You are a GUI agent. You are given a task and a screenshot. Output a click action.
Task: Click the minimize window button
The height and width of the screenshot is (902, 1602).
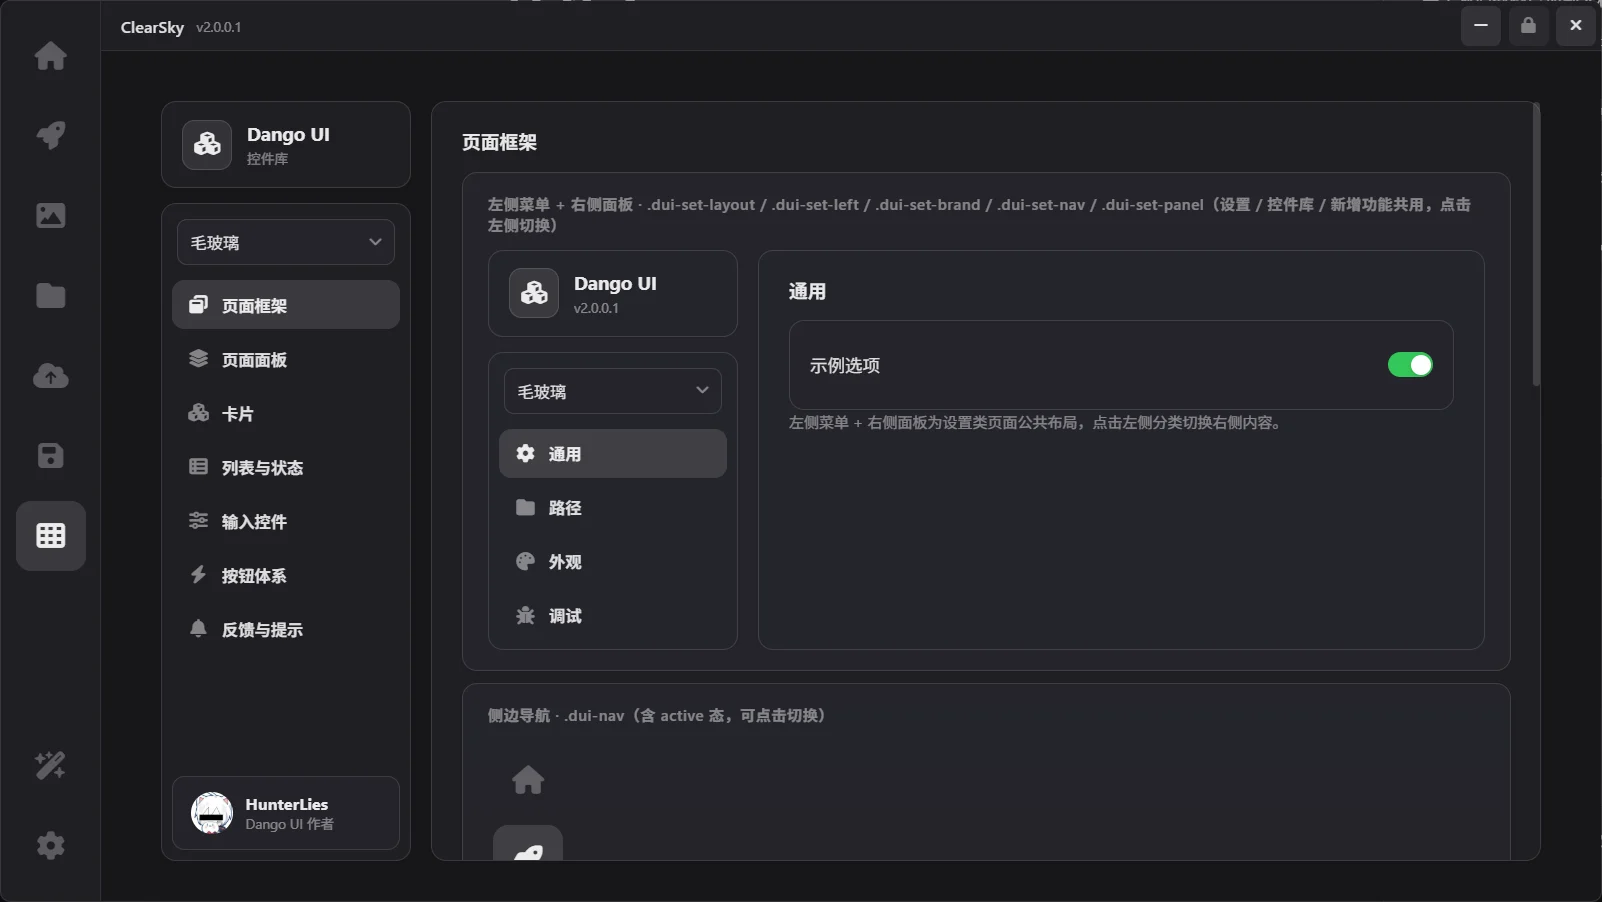pyautogui.click(x=1480, y=26)
